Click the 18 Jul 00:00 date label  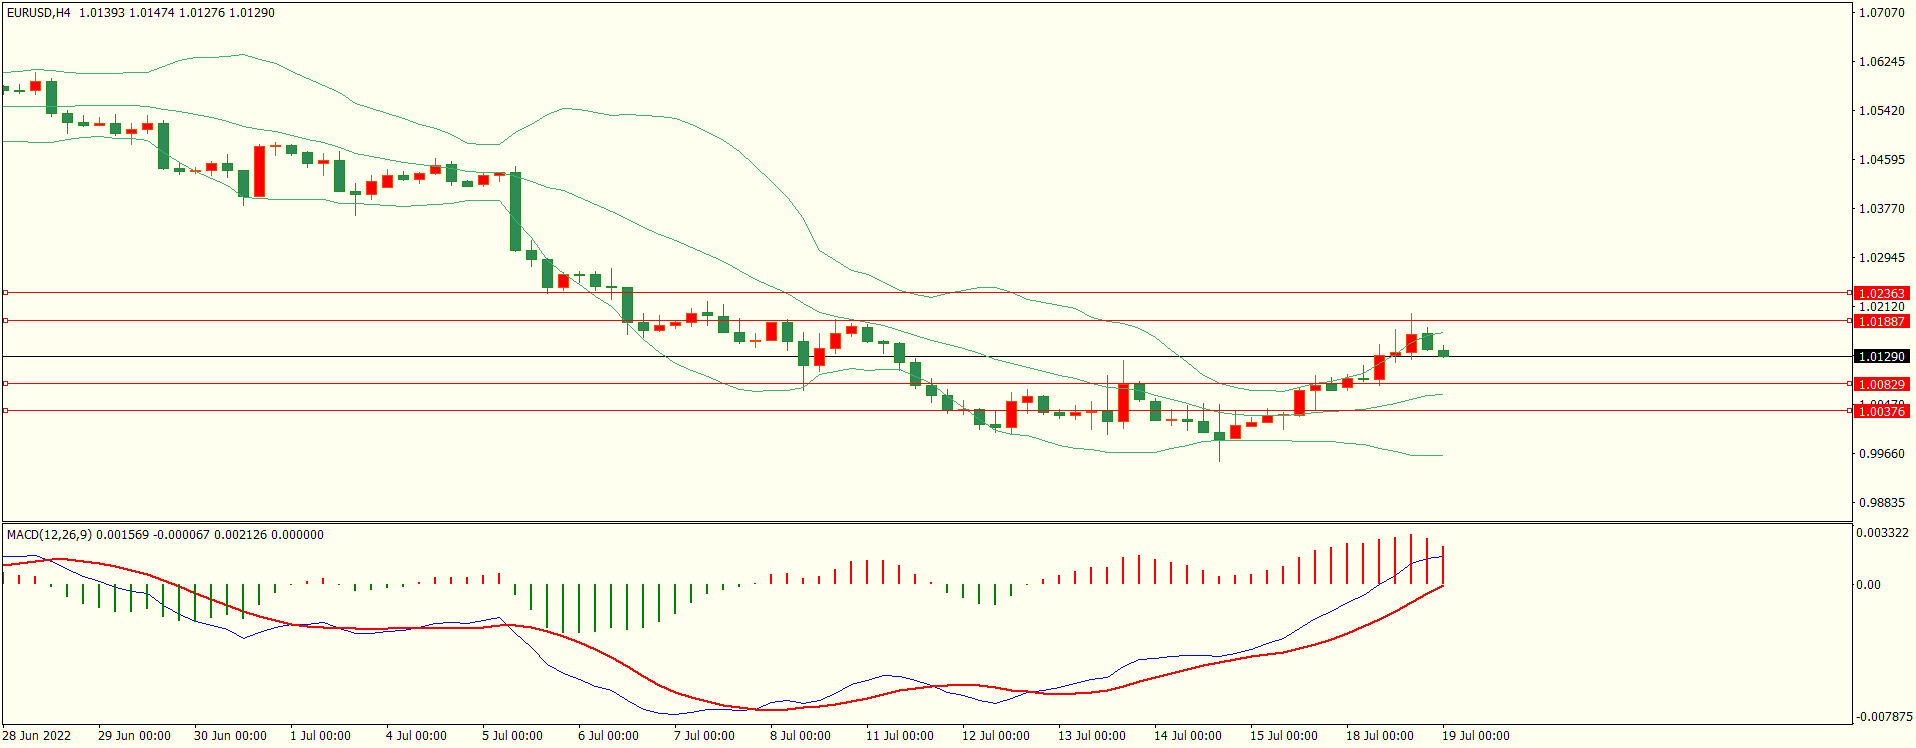click(1380, 736)
